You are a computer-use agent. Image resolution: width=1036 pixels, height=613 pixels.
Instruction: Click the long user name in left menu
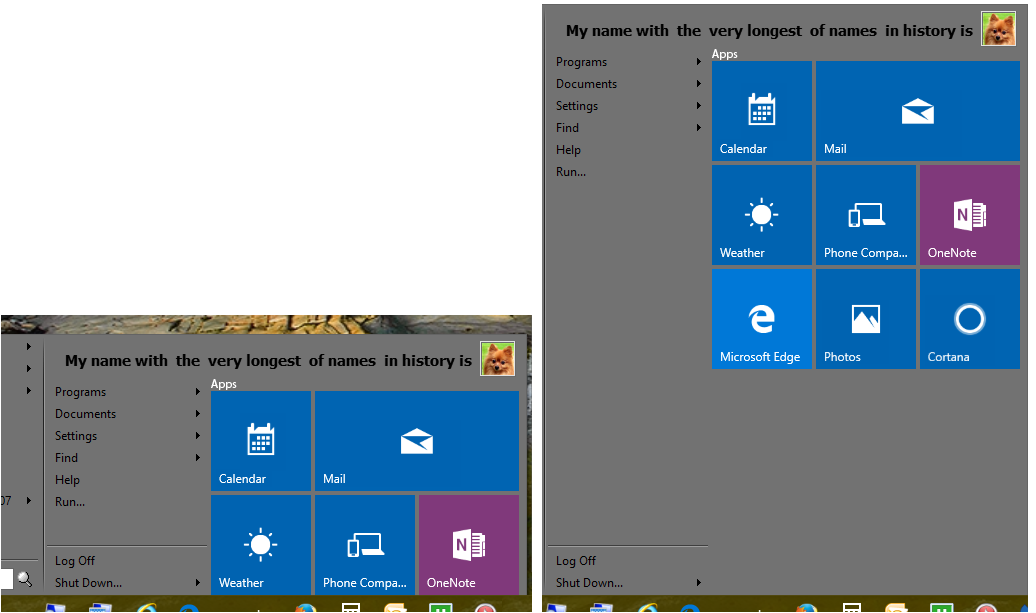point(268,361)
